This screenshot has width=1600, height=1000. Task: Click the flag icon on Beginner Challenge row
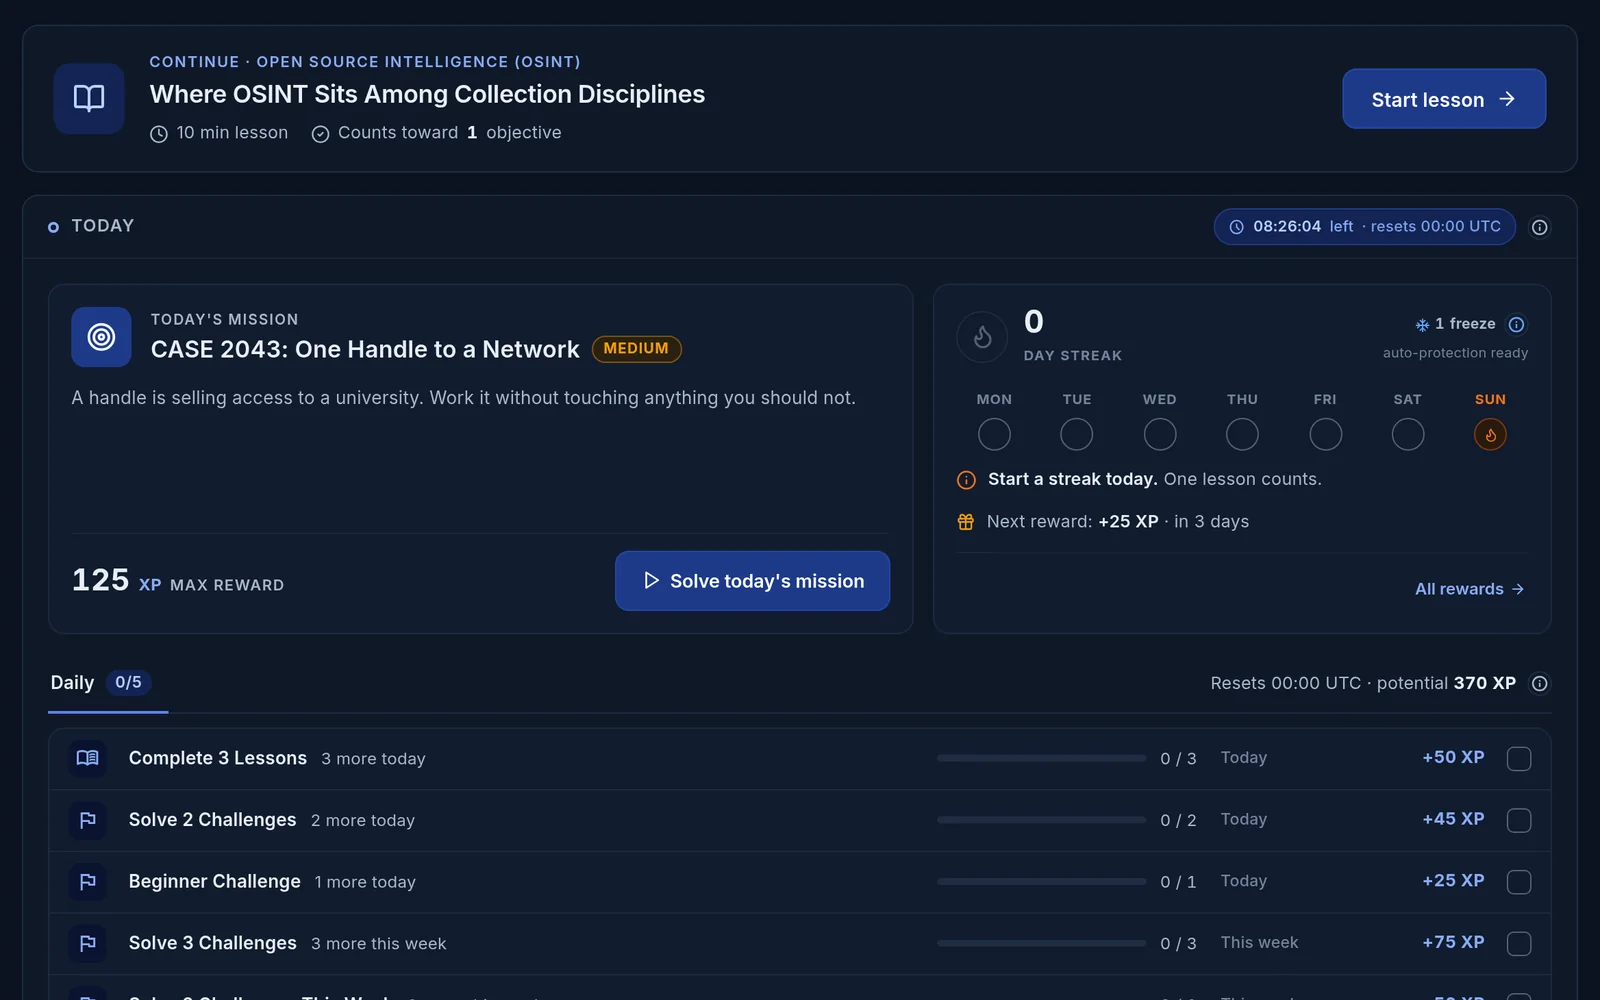pyautogui.click(x=88, y=882)
